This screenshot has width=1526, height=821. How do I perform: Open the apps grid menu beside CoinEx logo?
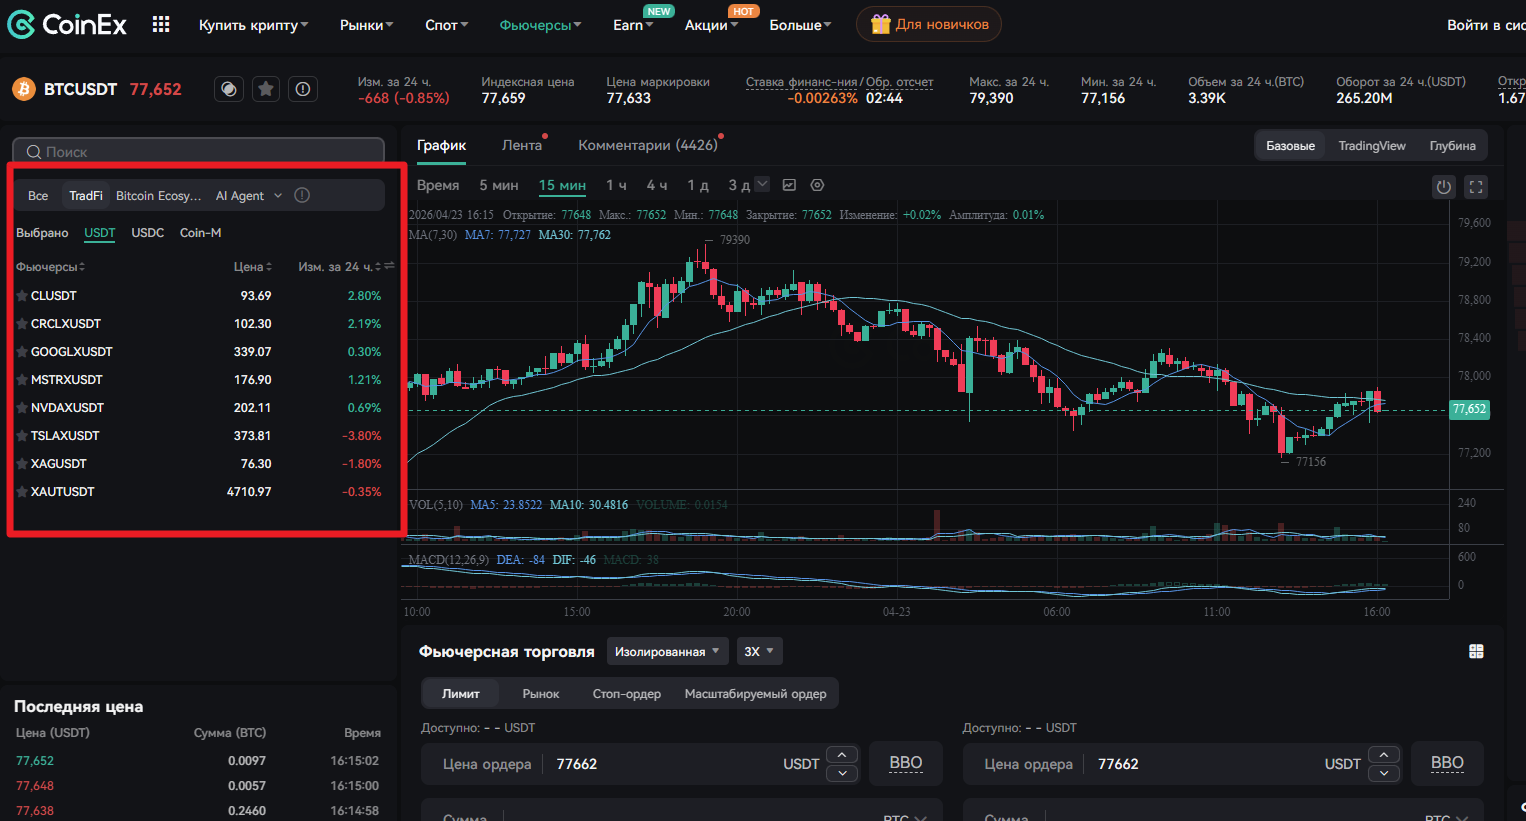pyautogui.click(x=161, y=24)
